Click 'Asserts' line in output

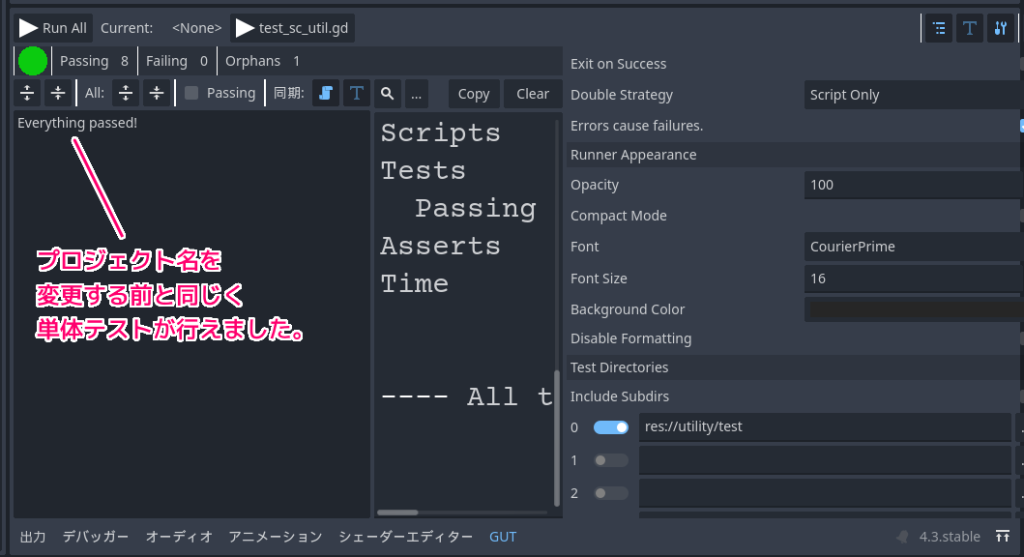click(x=441, y=246)
